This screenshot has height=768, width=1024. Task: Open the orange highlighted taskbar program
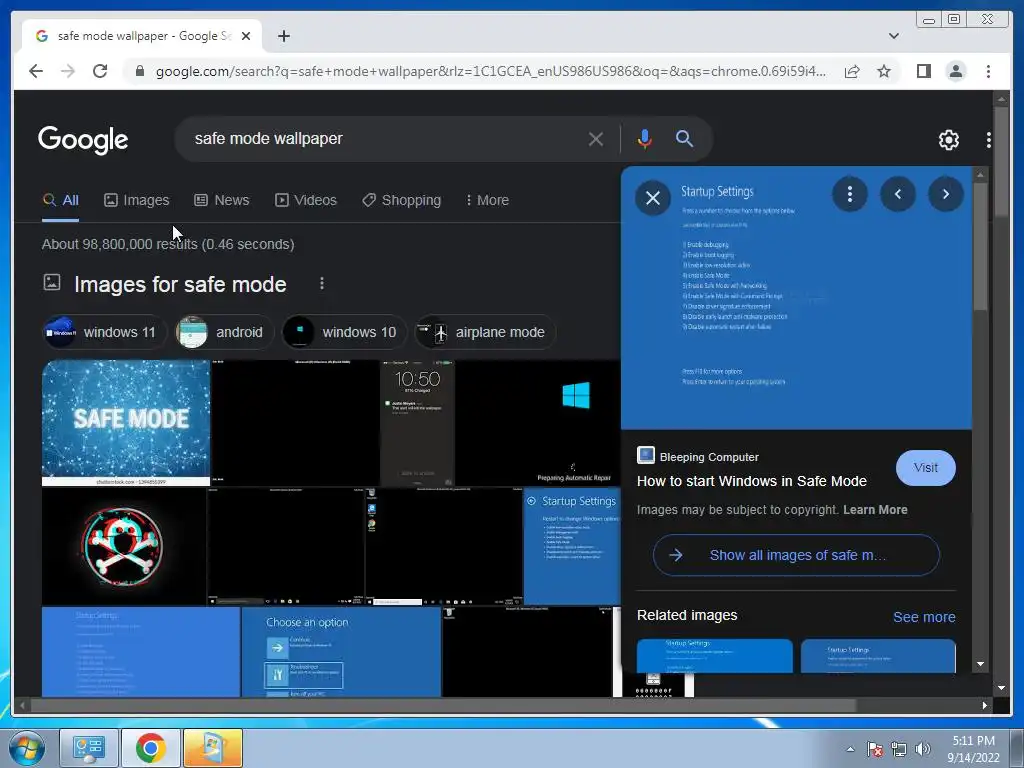tap(213, 748)
